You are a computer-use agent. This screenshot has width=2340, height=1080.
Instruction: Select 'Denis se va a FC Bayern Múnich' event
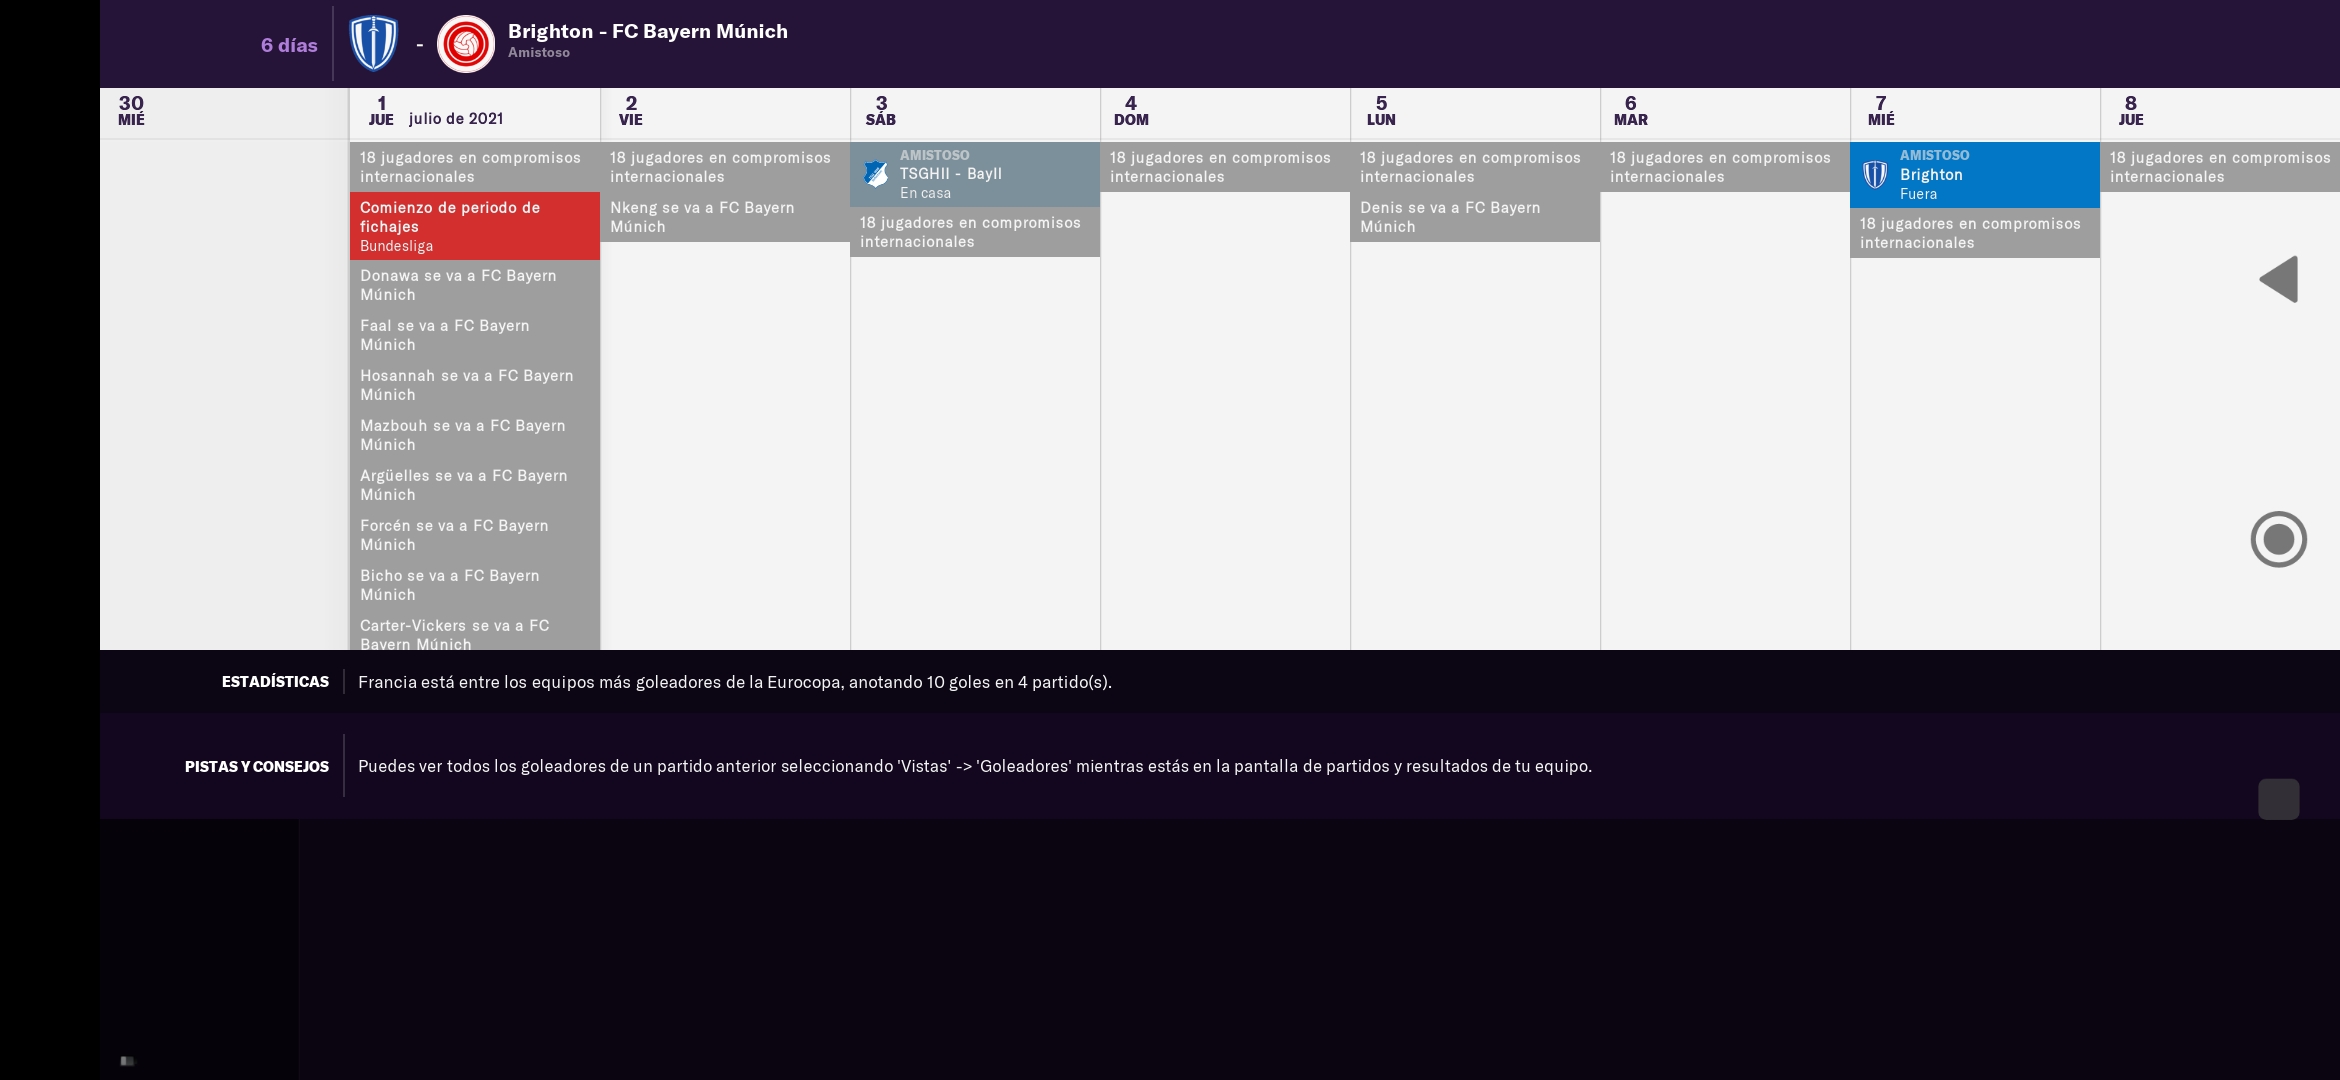pyautogui.click(x=1474, y=217)
